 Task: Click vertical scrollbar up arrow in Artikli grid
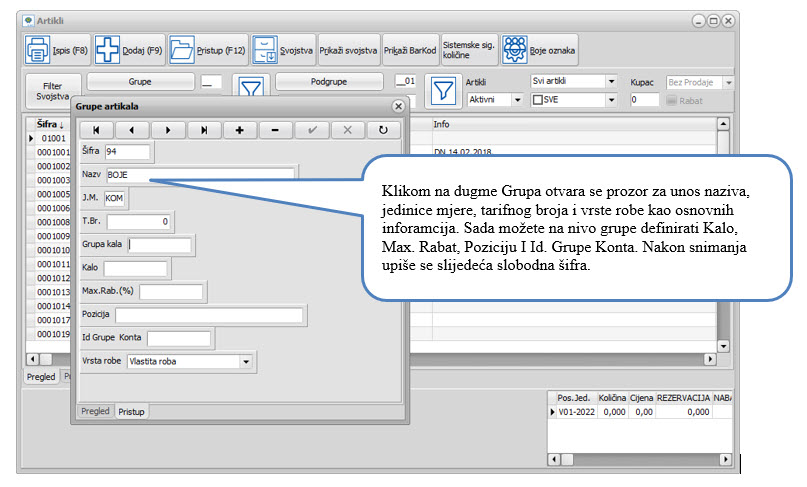pyautogui.click(x=723, y=124)
